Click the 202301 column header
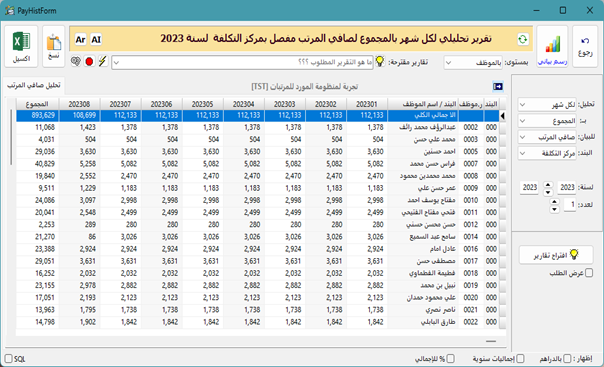The width and height of the screenshot is (604, 367). tap(367, 104)
